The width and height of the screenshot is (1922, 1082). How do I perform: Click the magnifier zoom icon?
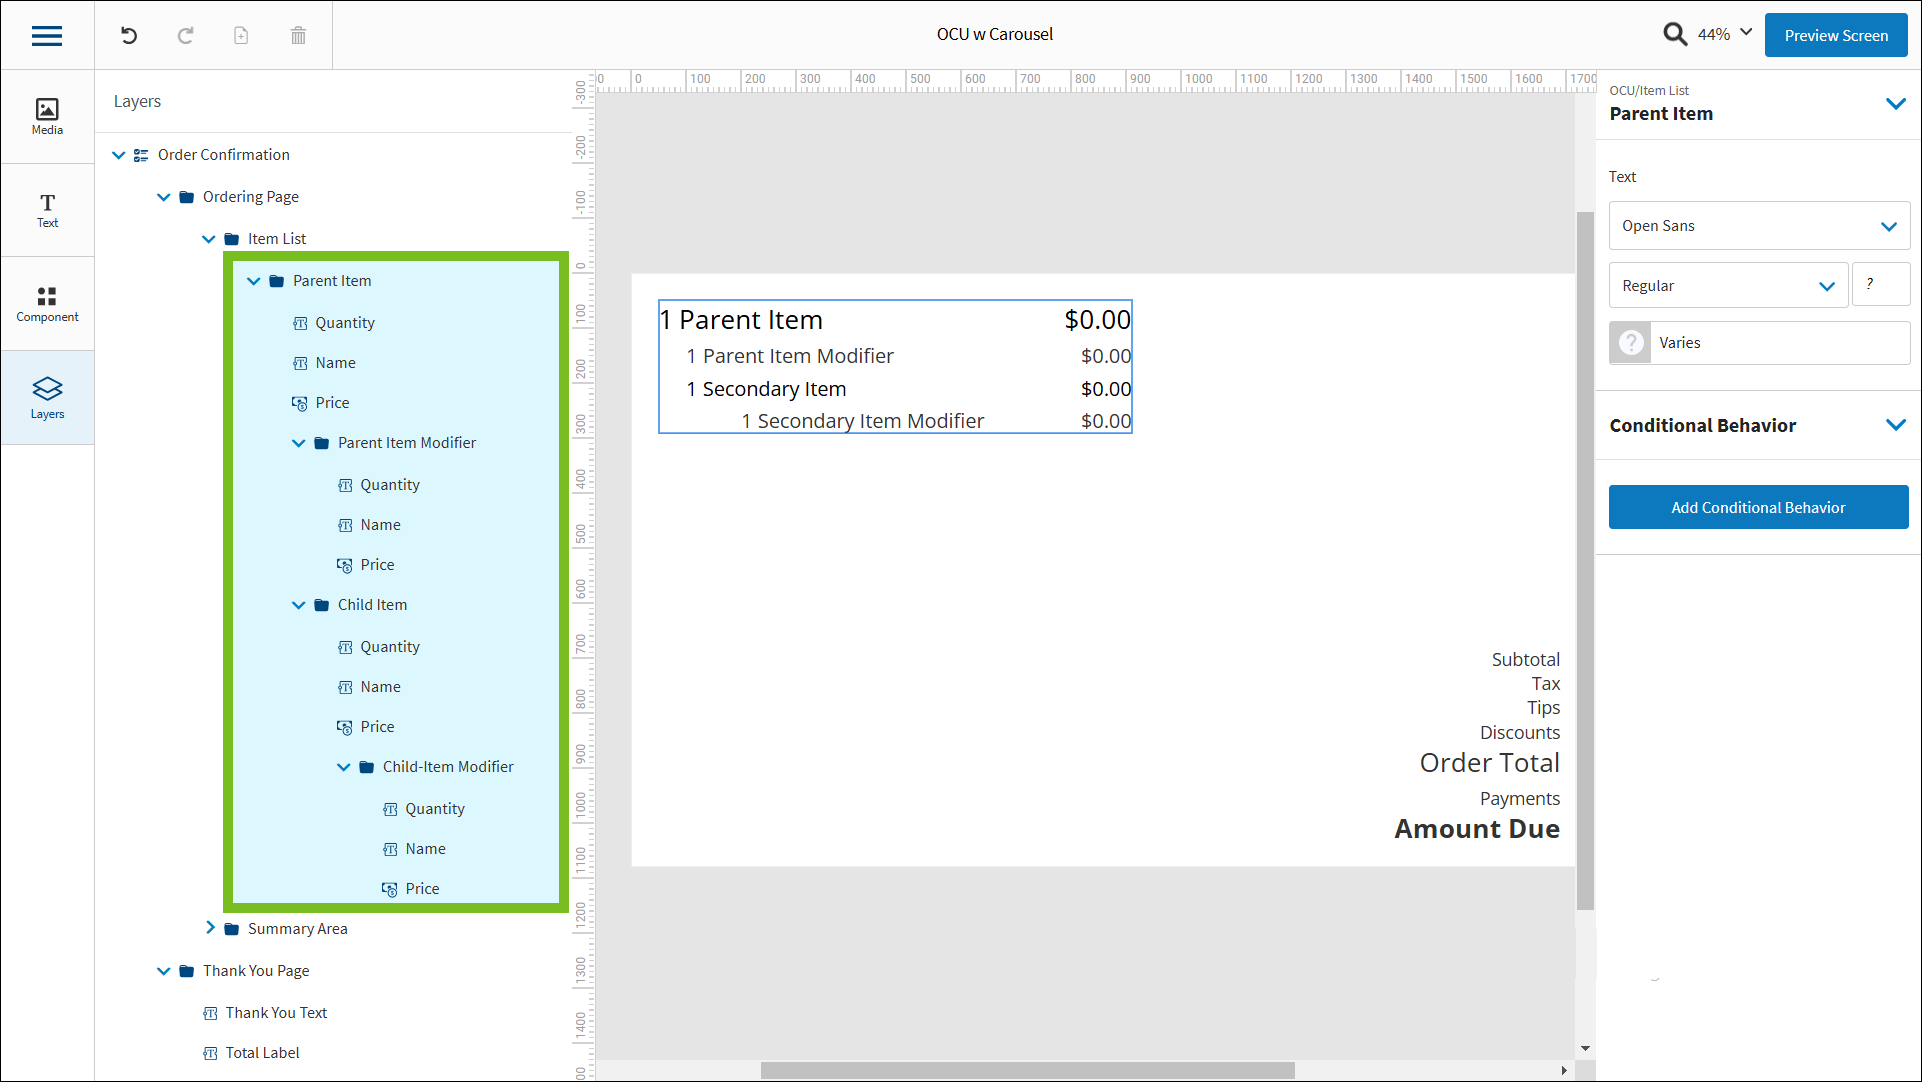click(x=1674, y=34)
